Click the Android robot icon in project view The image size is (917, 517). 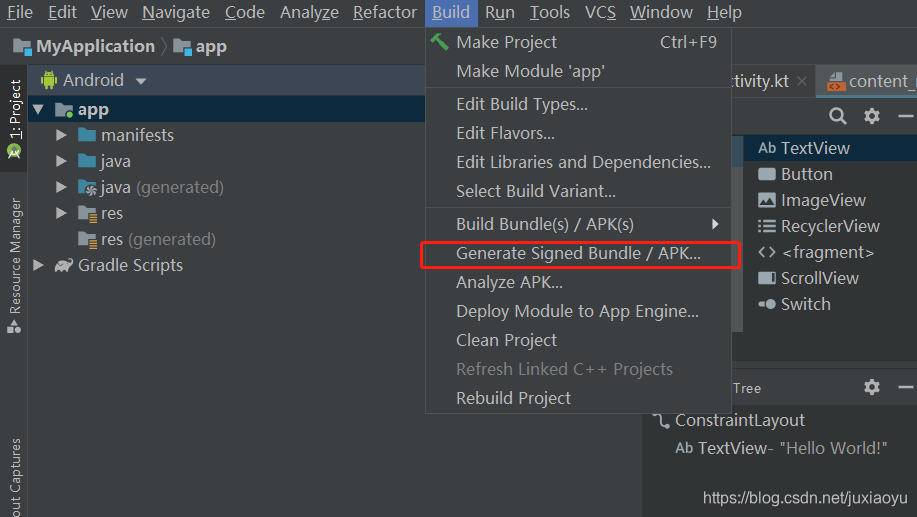click(49, 80)
